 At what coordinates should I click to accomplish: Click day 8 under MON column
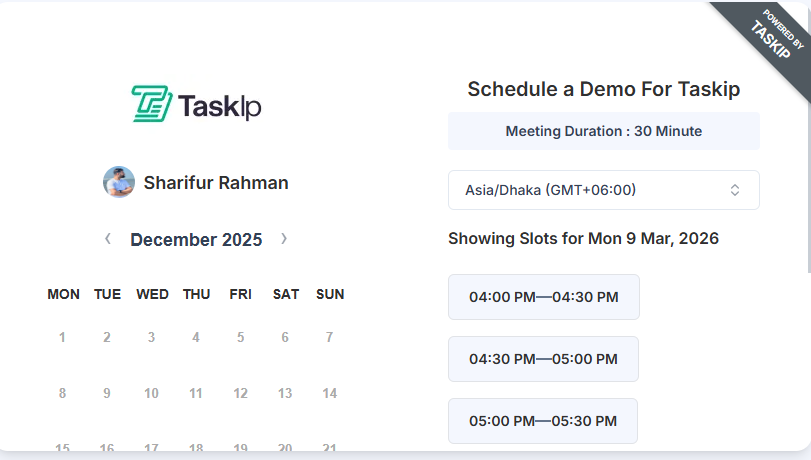[62, 394]
